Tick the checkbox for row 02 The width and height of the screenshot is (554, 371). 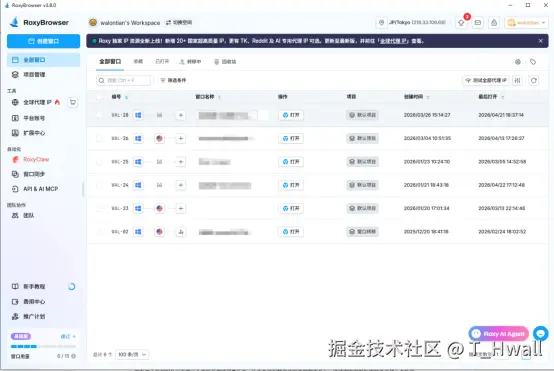coord(99,231)
